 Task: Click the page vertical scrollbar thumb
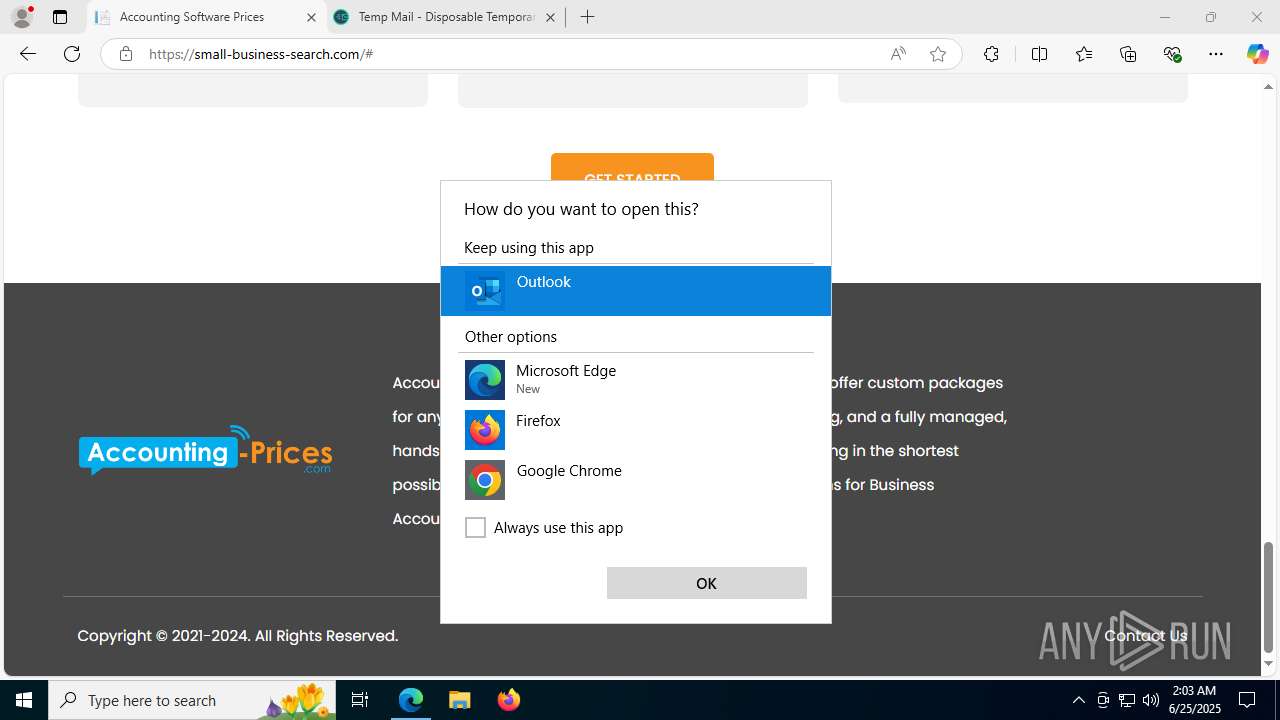point(1269,597)
